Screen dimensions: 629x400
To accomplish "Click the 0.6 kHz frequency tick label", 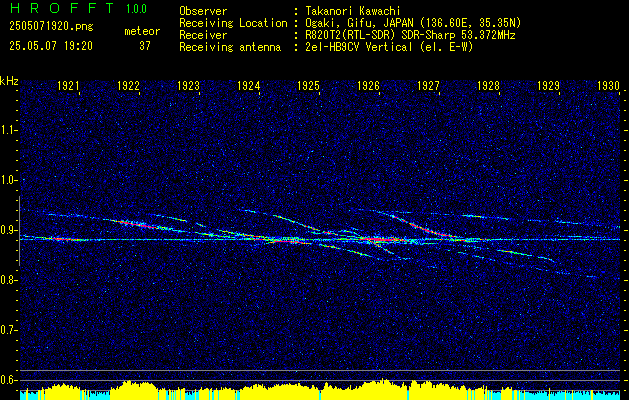I will point(8,380).
